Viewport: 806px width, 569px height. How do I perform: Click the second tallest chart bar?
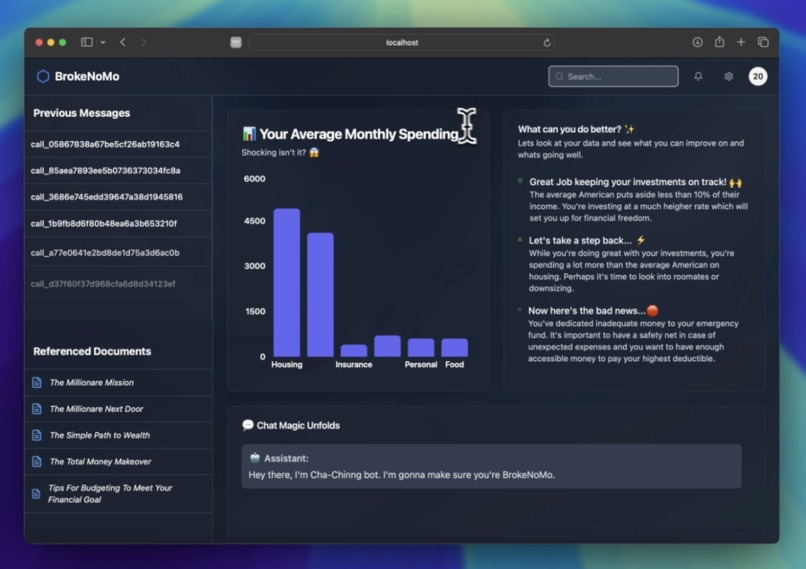[x=320, y=295]
